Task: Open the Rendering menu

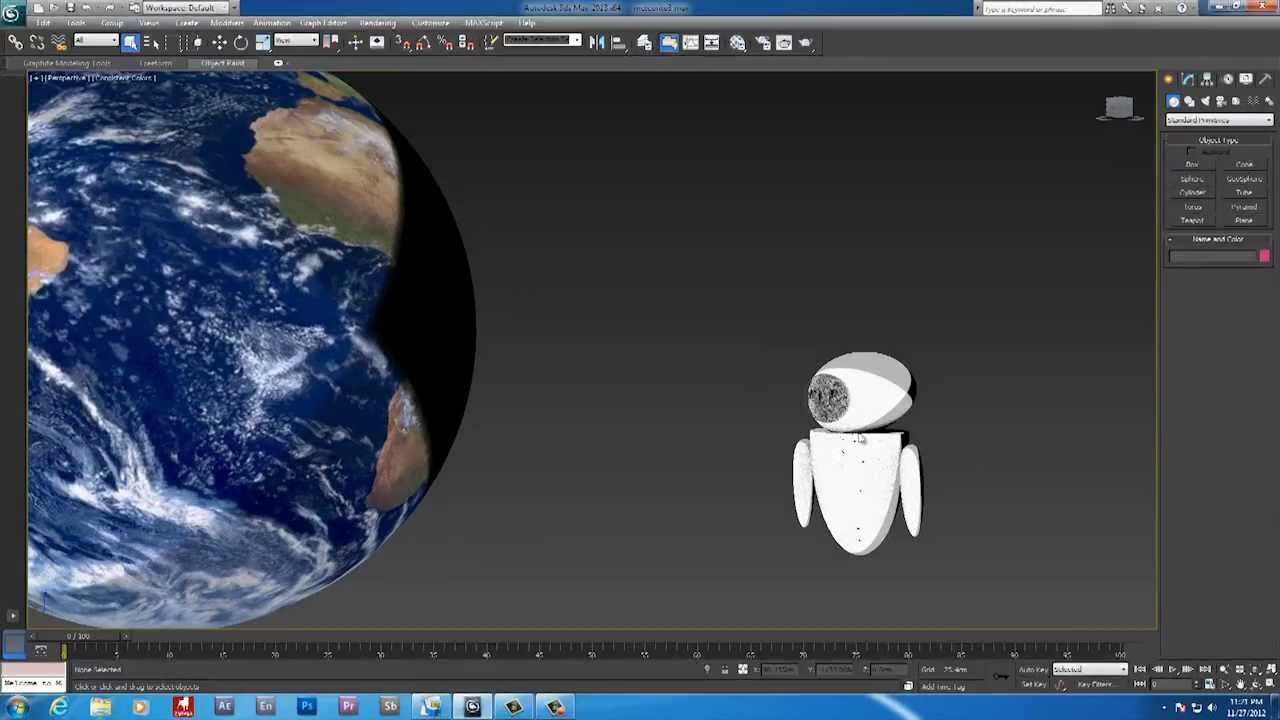Action: [x=377, y=23]
